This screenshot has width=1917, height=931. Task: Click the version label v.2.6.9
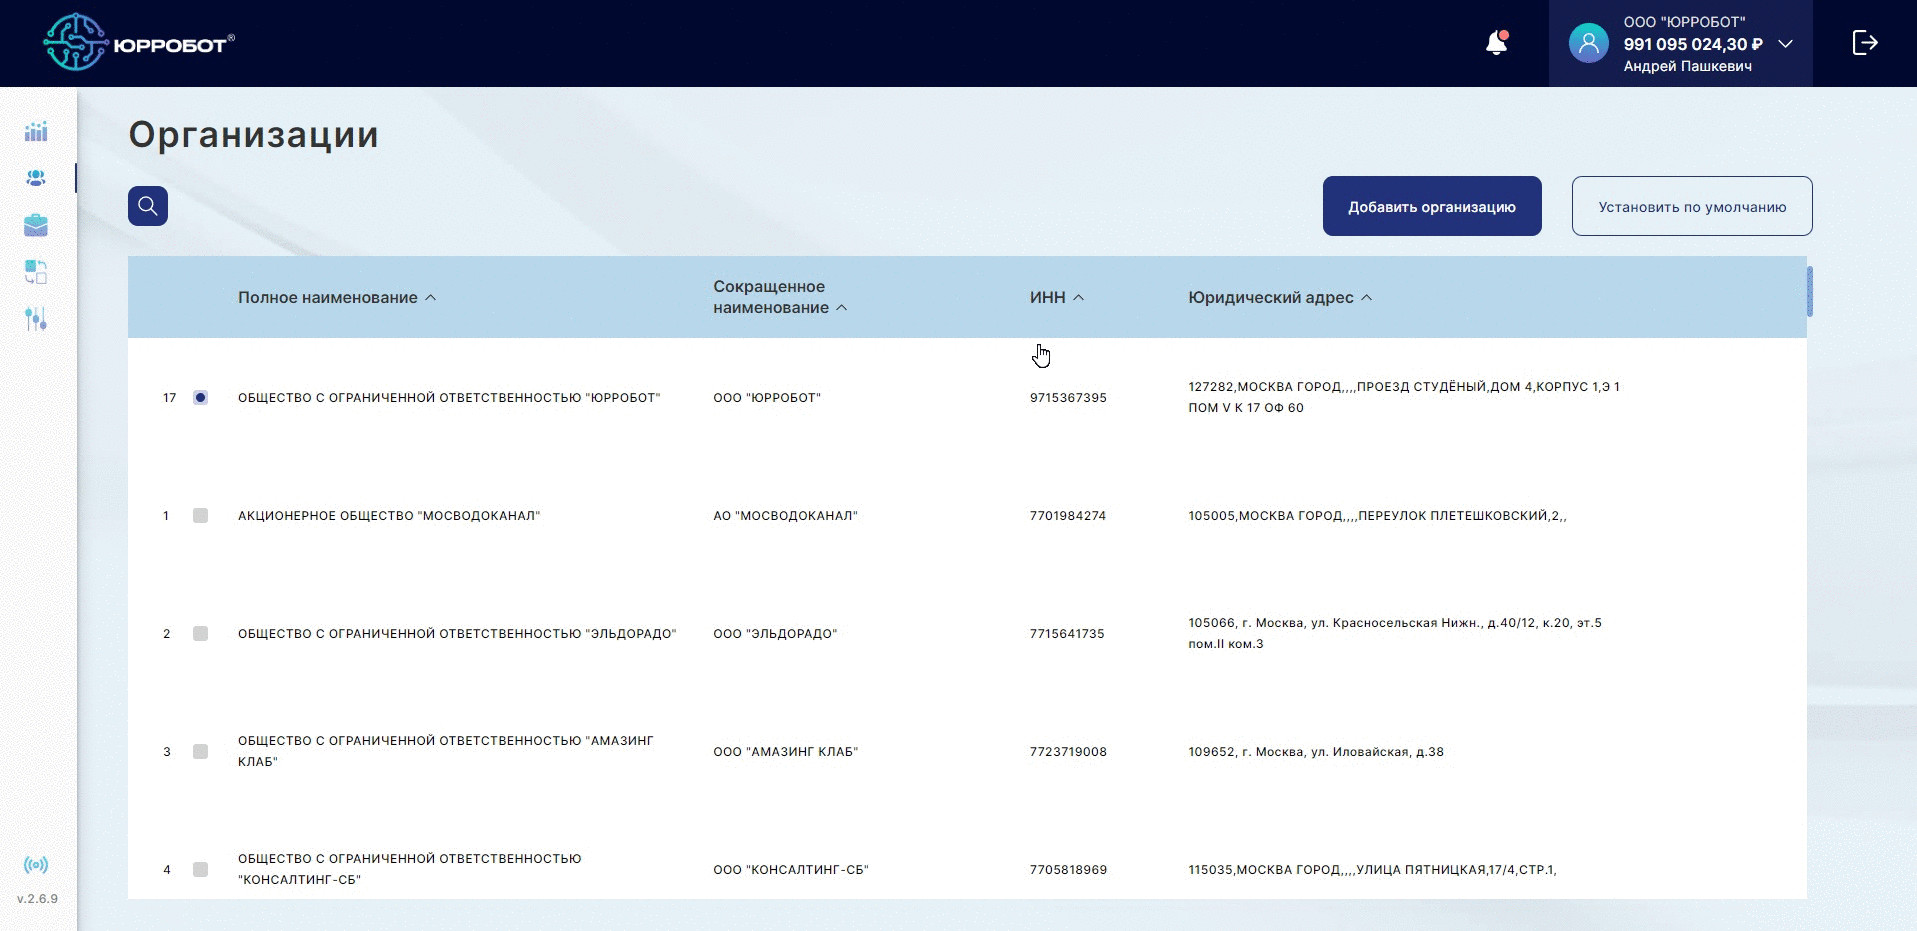(x=37, y=898)
